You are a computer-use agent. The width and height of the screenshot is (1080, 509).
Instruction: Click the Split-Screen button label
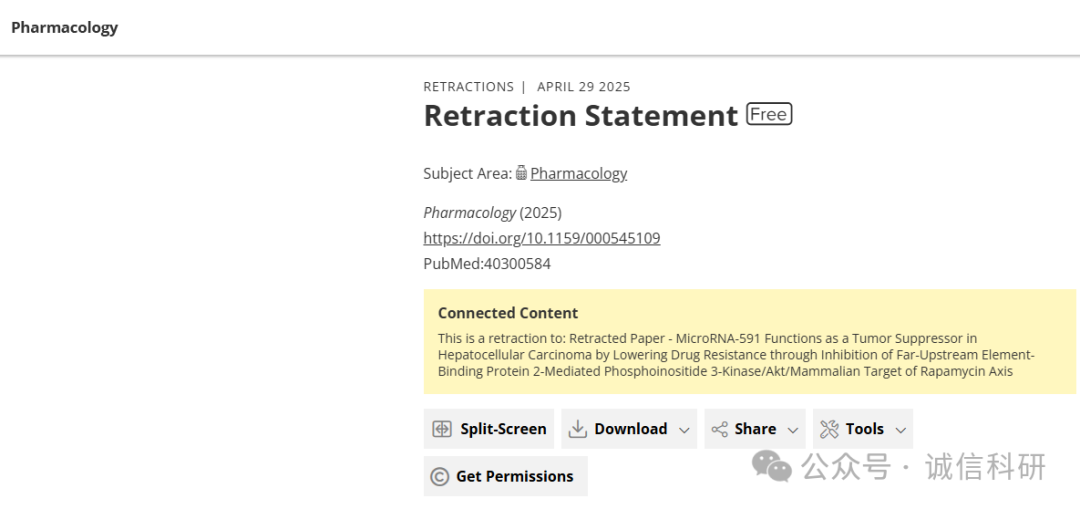point(503,429)
